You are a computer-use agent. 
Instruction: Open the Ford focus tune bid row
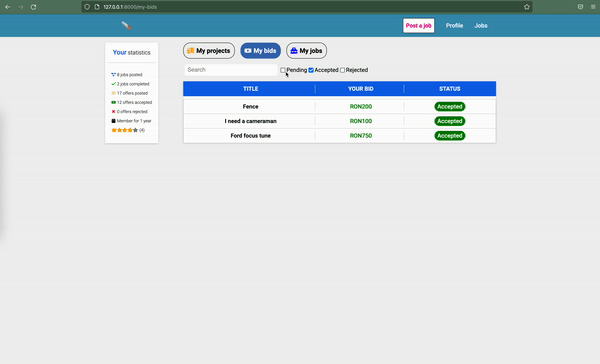click(x=339, y=135)
